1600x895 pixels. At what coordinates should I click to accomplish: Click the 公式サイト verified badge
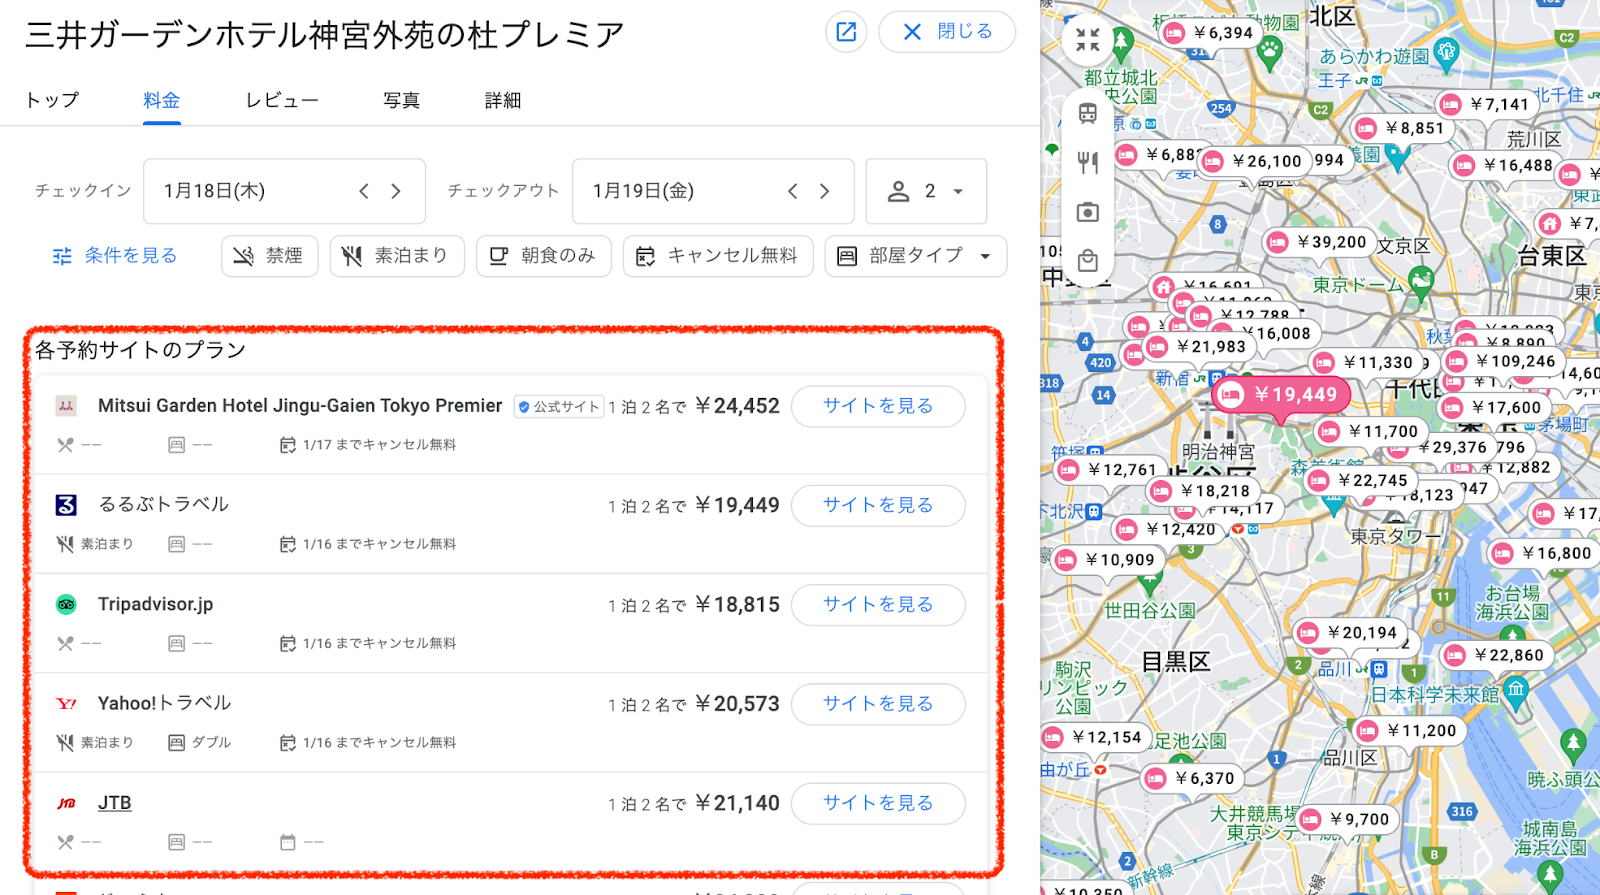tap(559, 407)
